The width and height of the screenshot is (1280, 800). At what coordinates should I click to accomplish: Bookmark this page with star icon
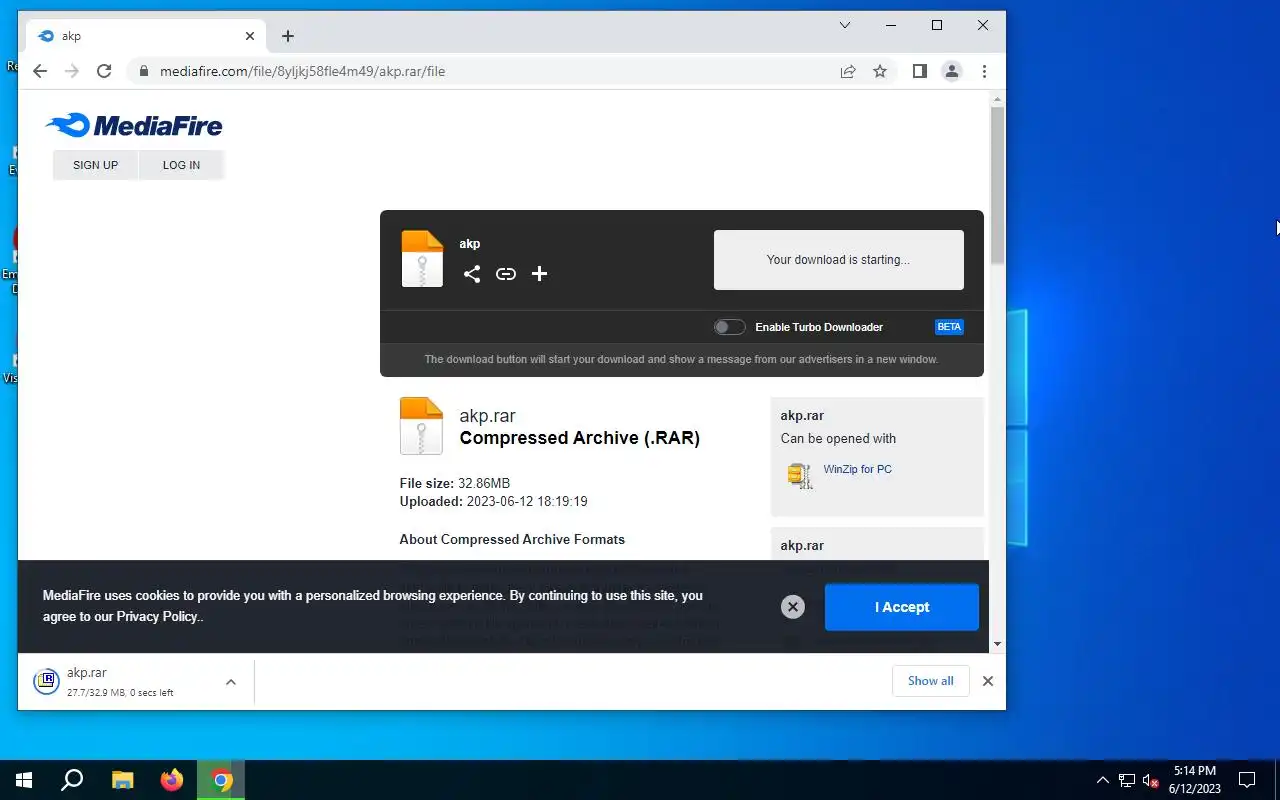(880, 71)
